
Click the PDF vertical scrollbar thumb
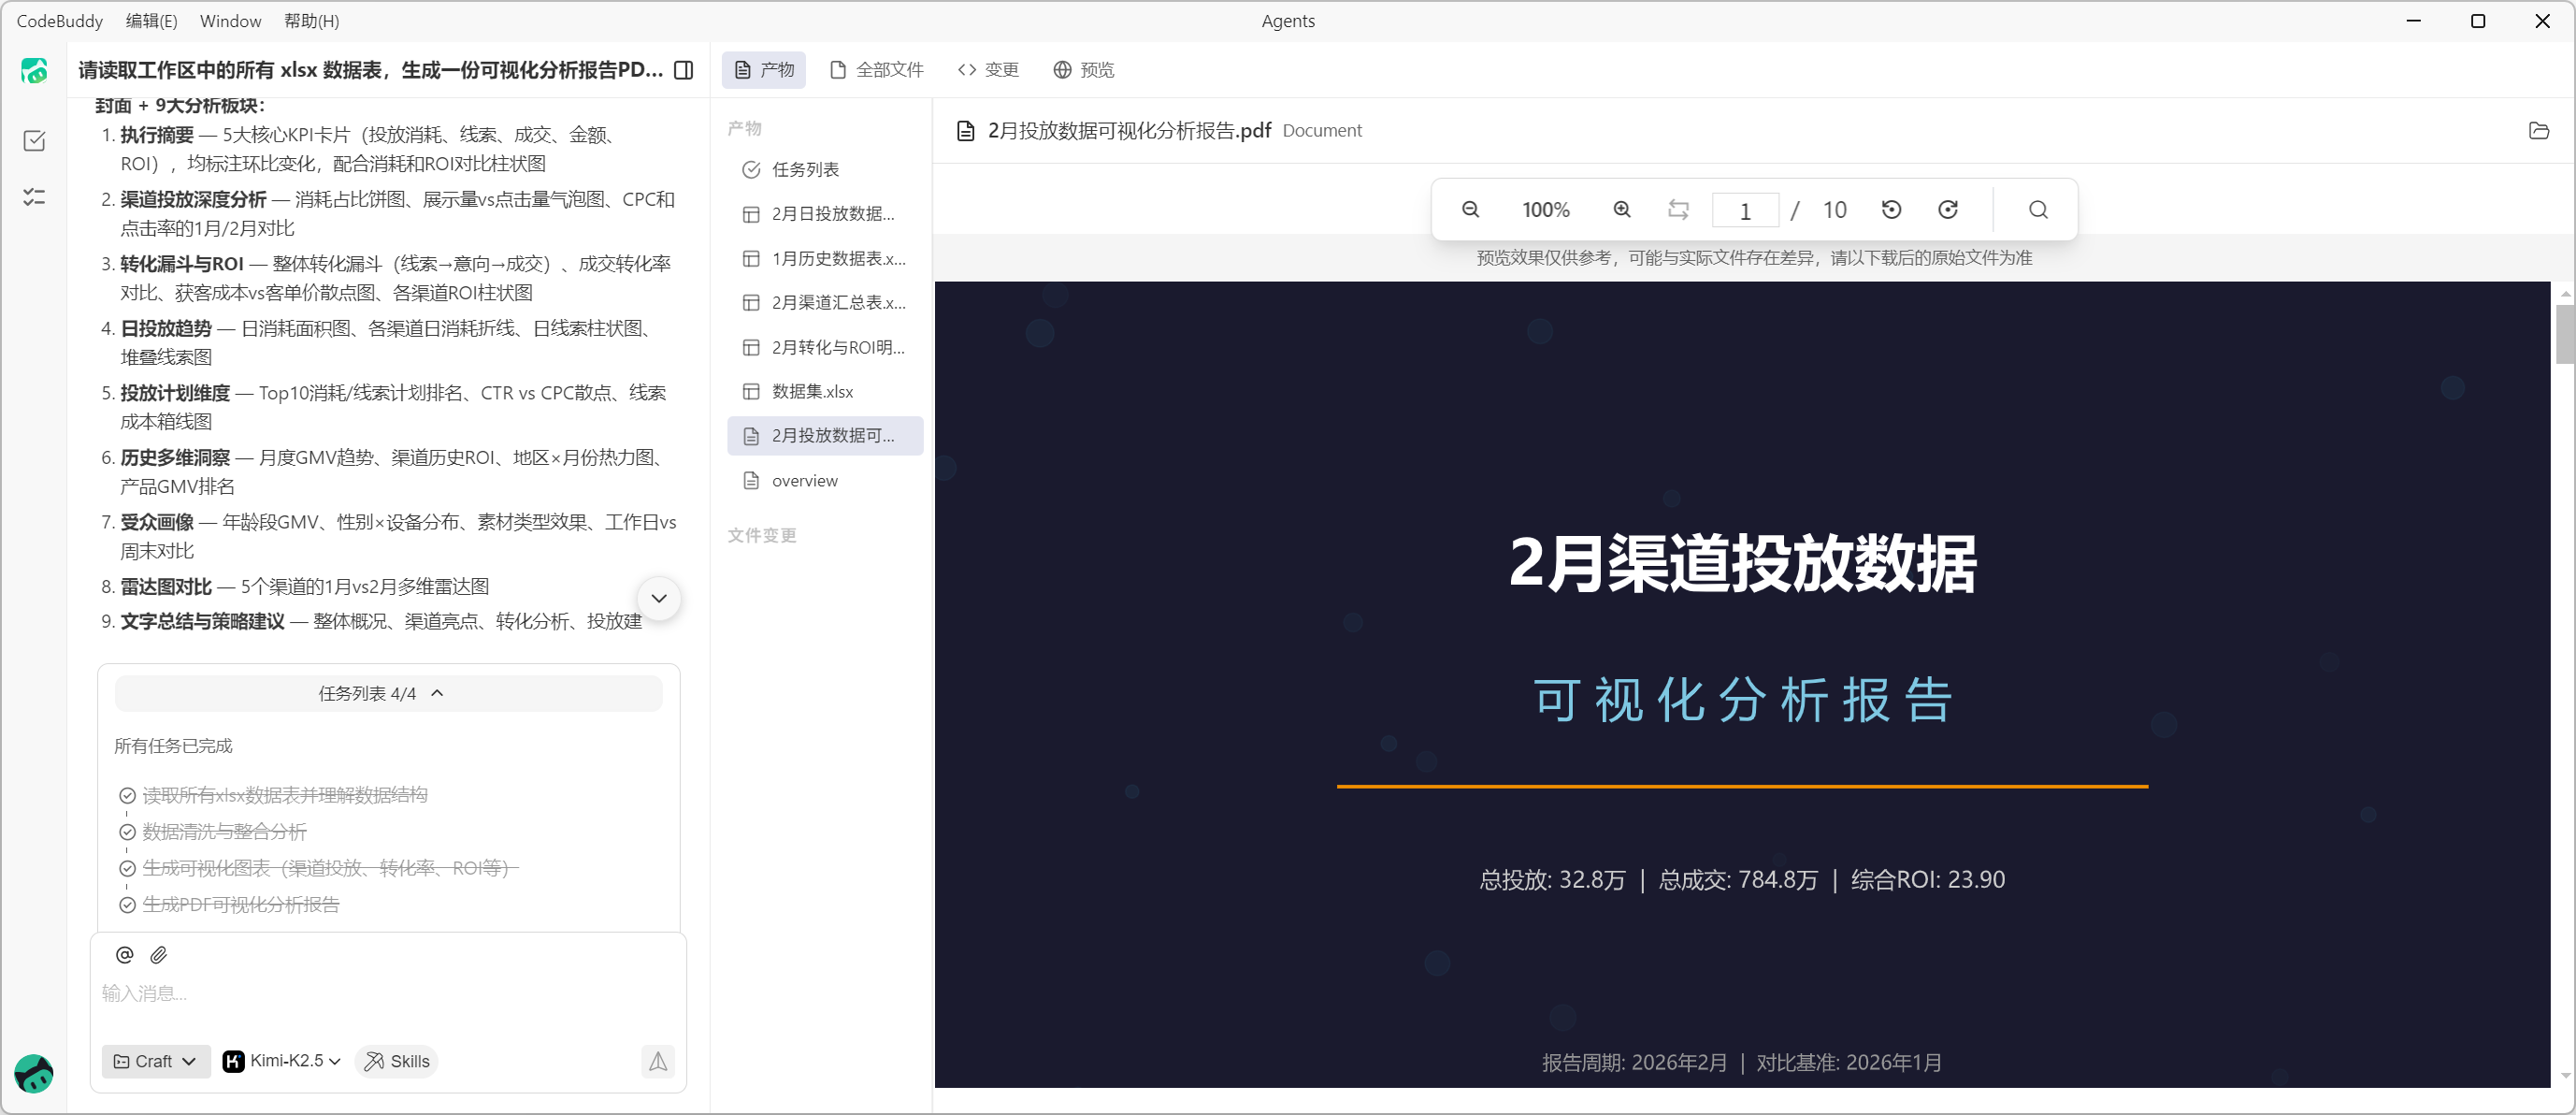coord(2564,335)
